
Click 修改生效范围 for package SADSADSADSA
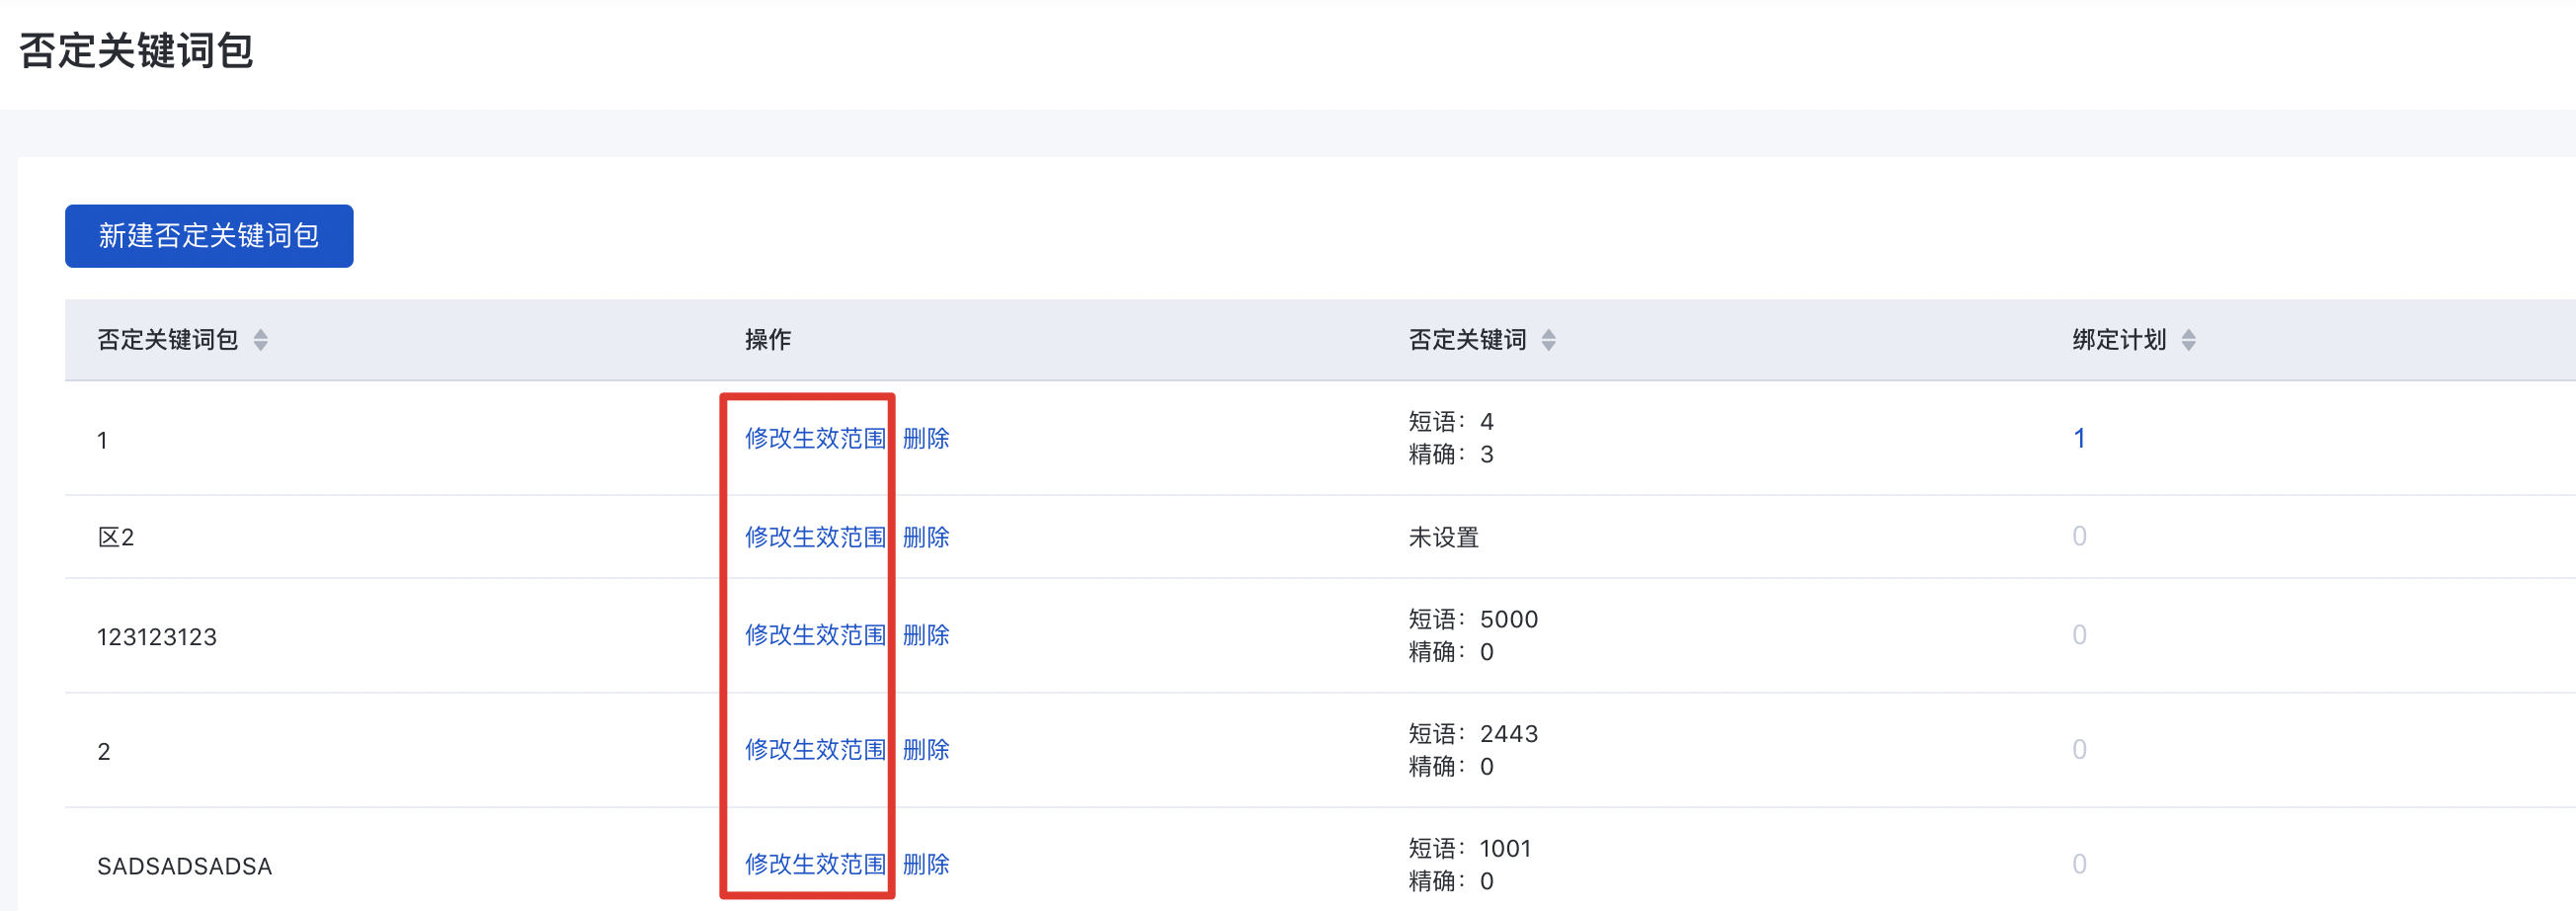815,864
